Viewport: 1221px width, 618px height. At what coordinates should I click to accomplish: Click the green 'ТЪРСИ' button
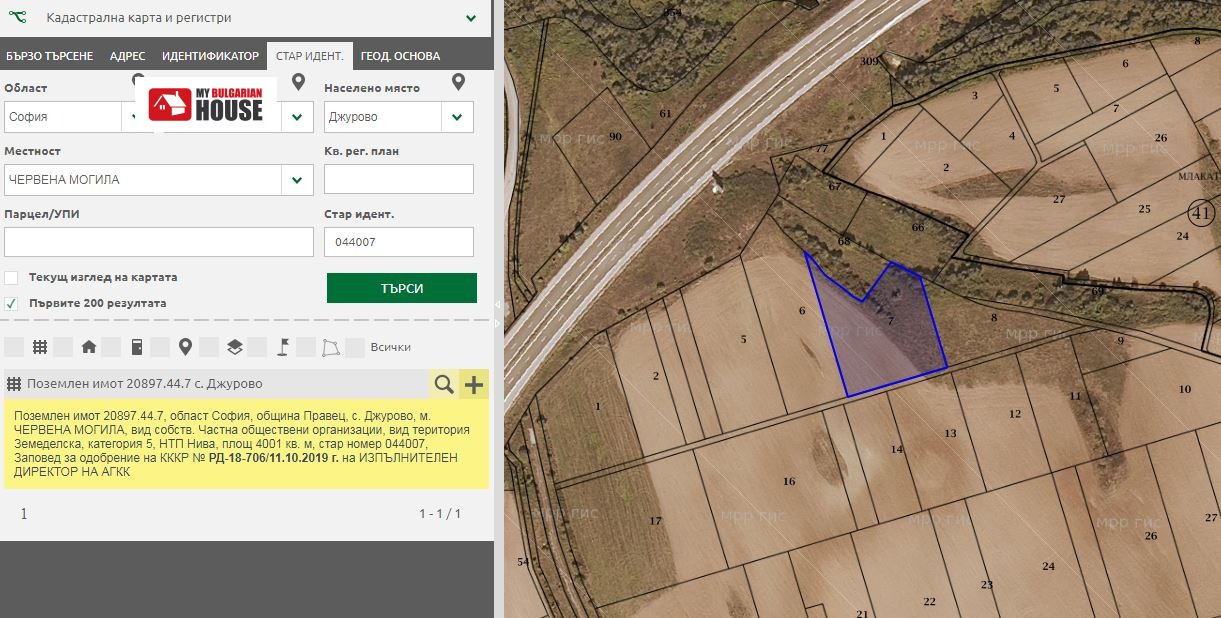pos(401,288)
